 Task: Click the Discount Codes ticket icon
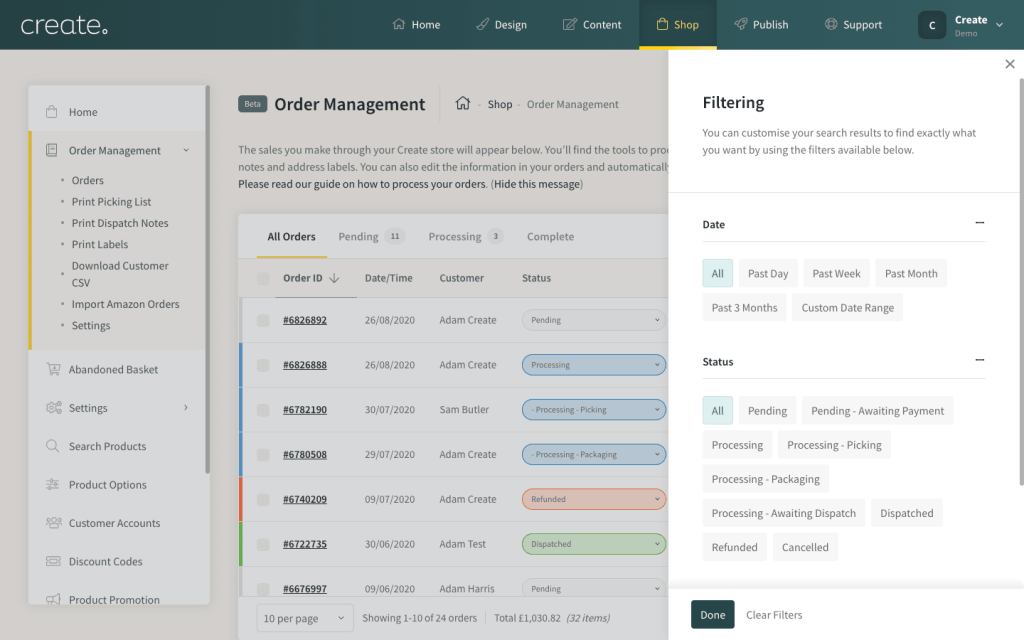point(52,562)
